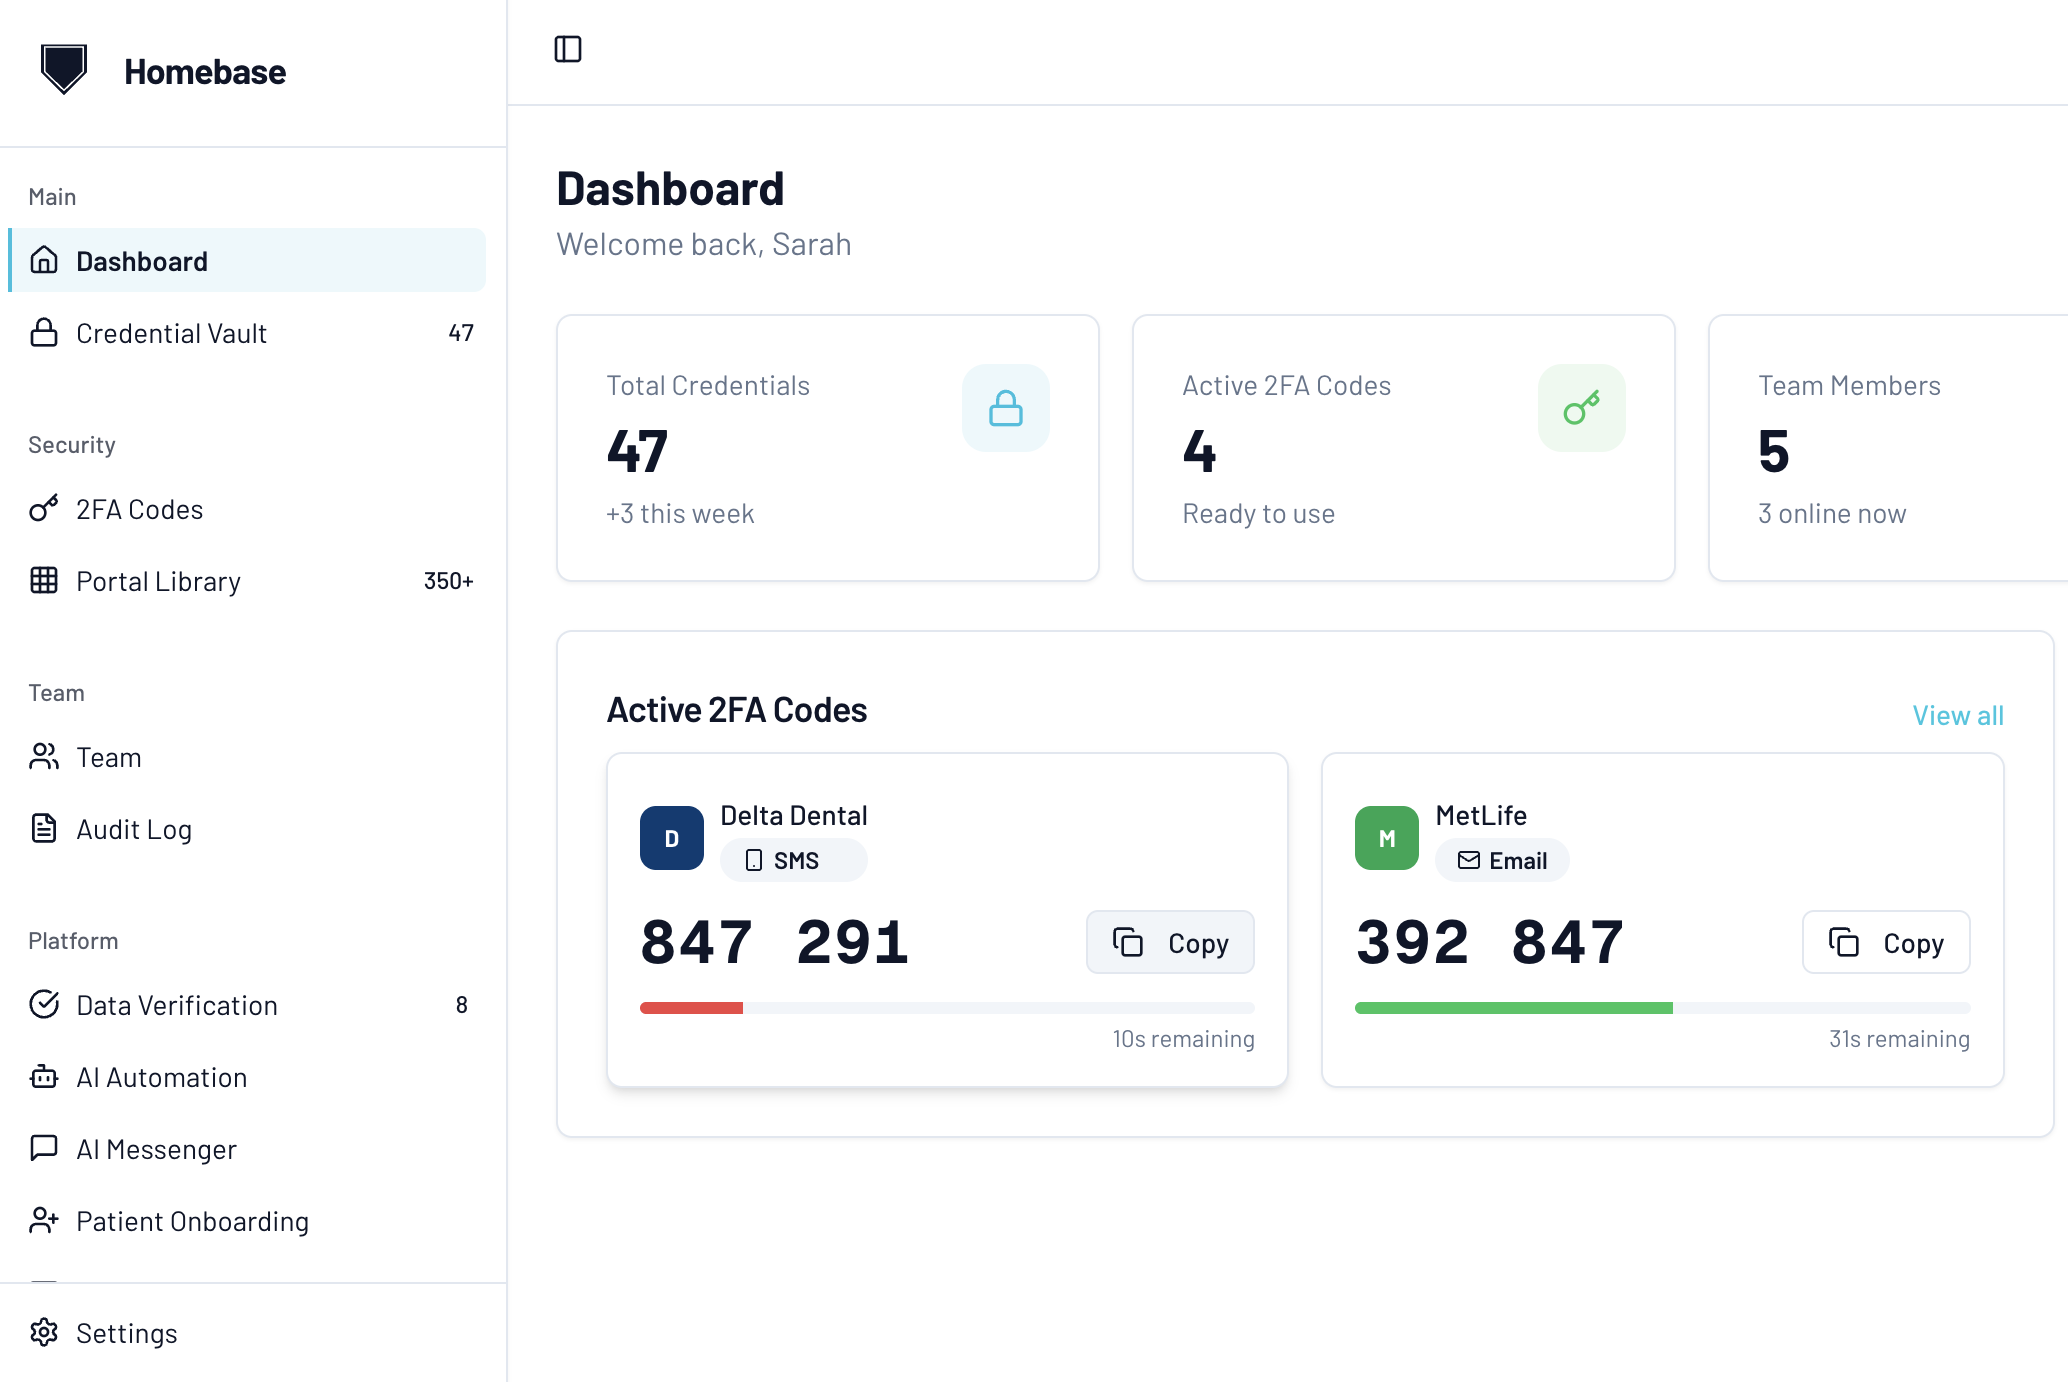This screenshot has width=2068, height=1382.
Task: Click the Delta Dental D avatar
Action: (x=671, y=838)
